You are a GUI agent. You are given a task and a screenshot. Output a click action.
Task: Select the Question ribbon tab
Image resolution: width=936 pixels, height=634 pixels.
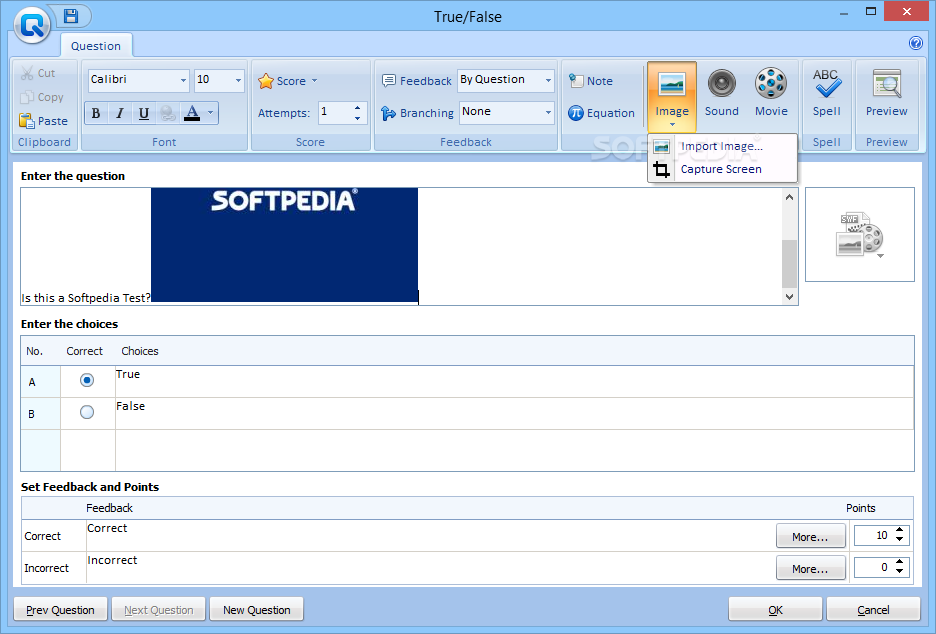(x=96, y=46)
